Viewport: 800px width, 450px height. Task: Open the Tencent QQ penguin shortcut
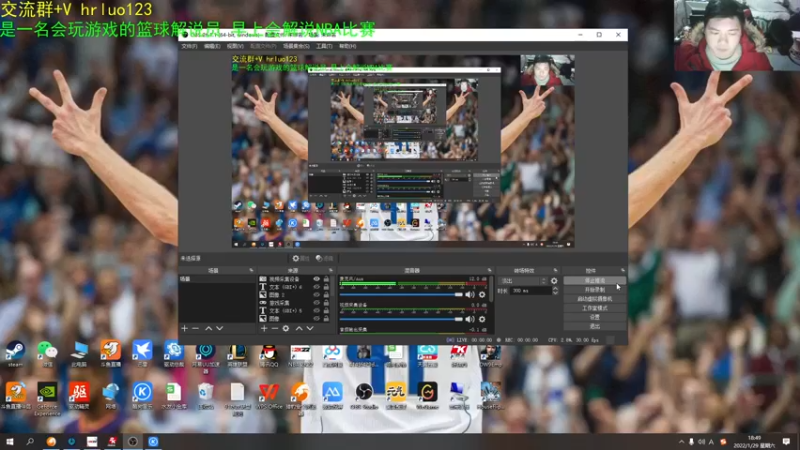268,355
